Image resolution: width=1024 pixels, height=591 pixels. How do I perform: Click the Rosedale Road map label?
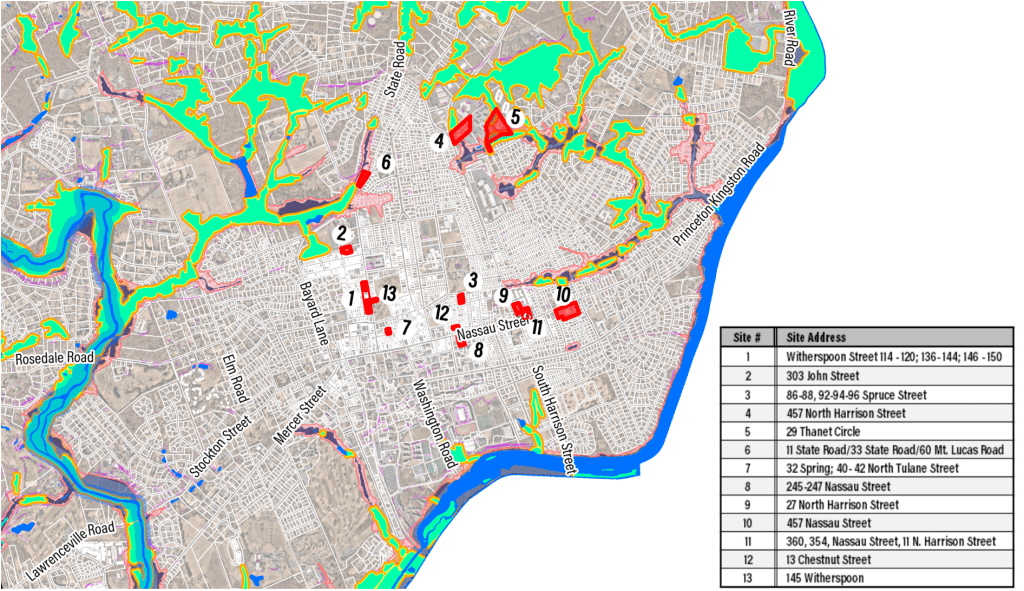click(54, 357)
